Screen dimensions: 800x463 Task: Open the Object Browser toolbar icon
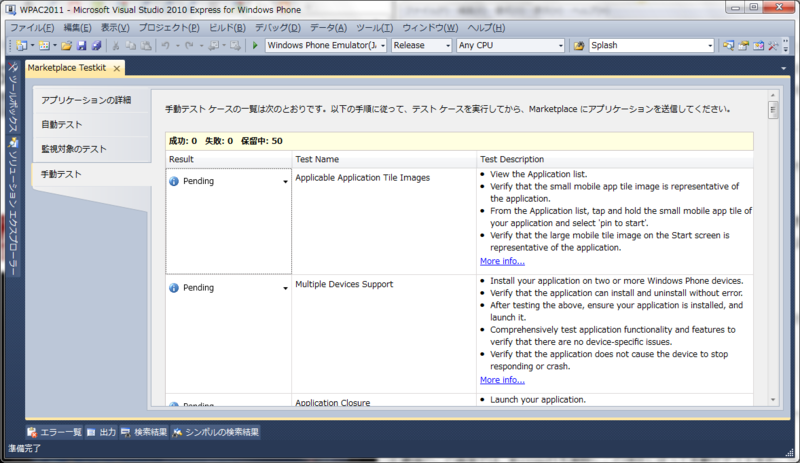click(x=759, y=45)
